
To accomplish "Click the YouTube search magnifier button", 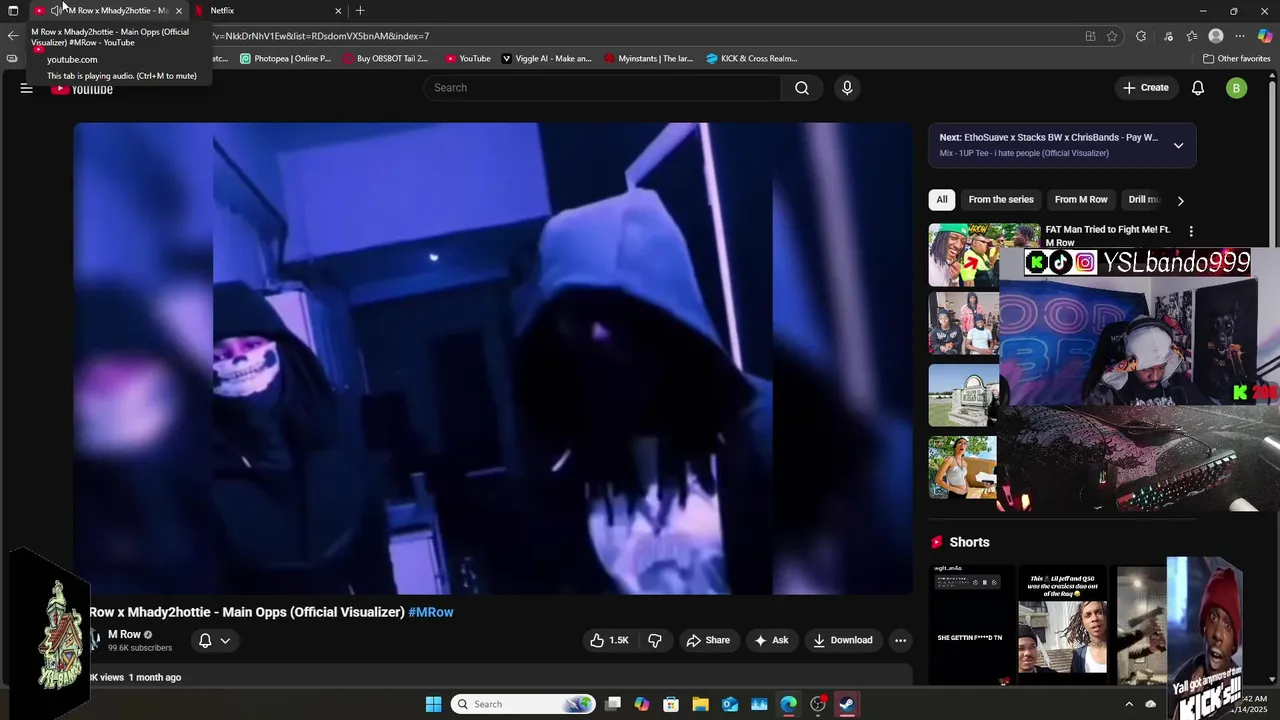I will pos(802,88).
